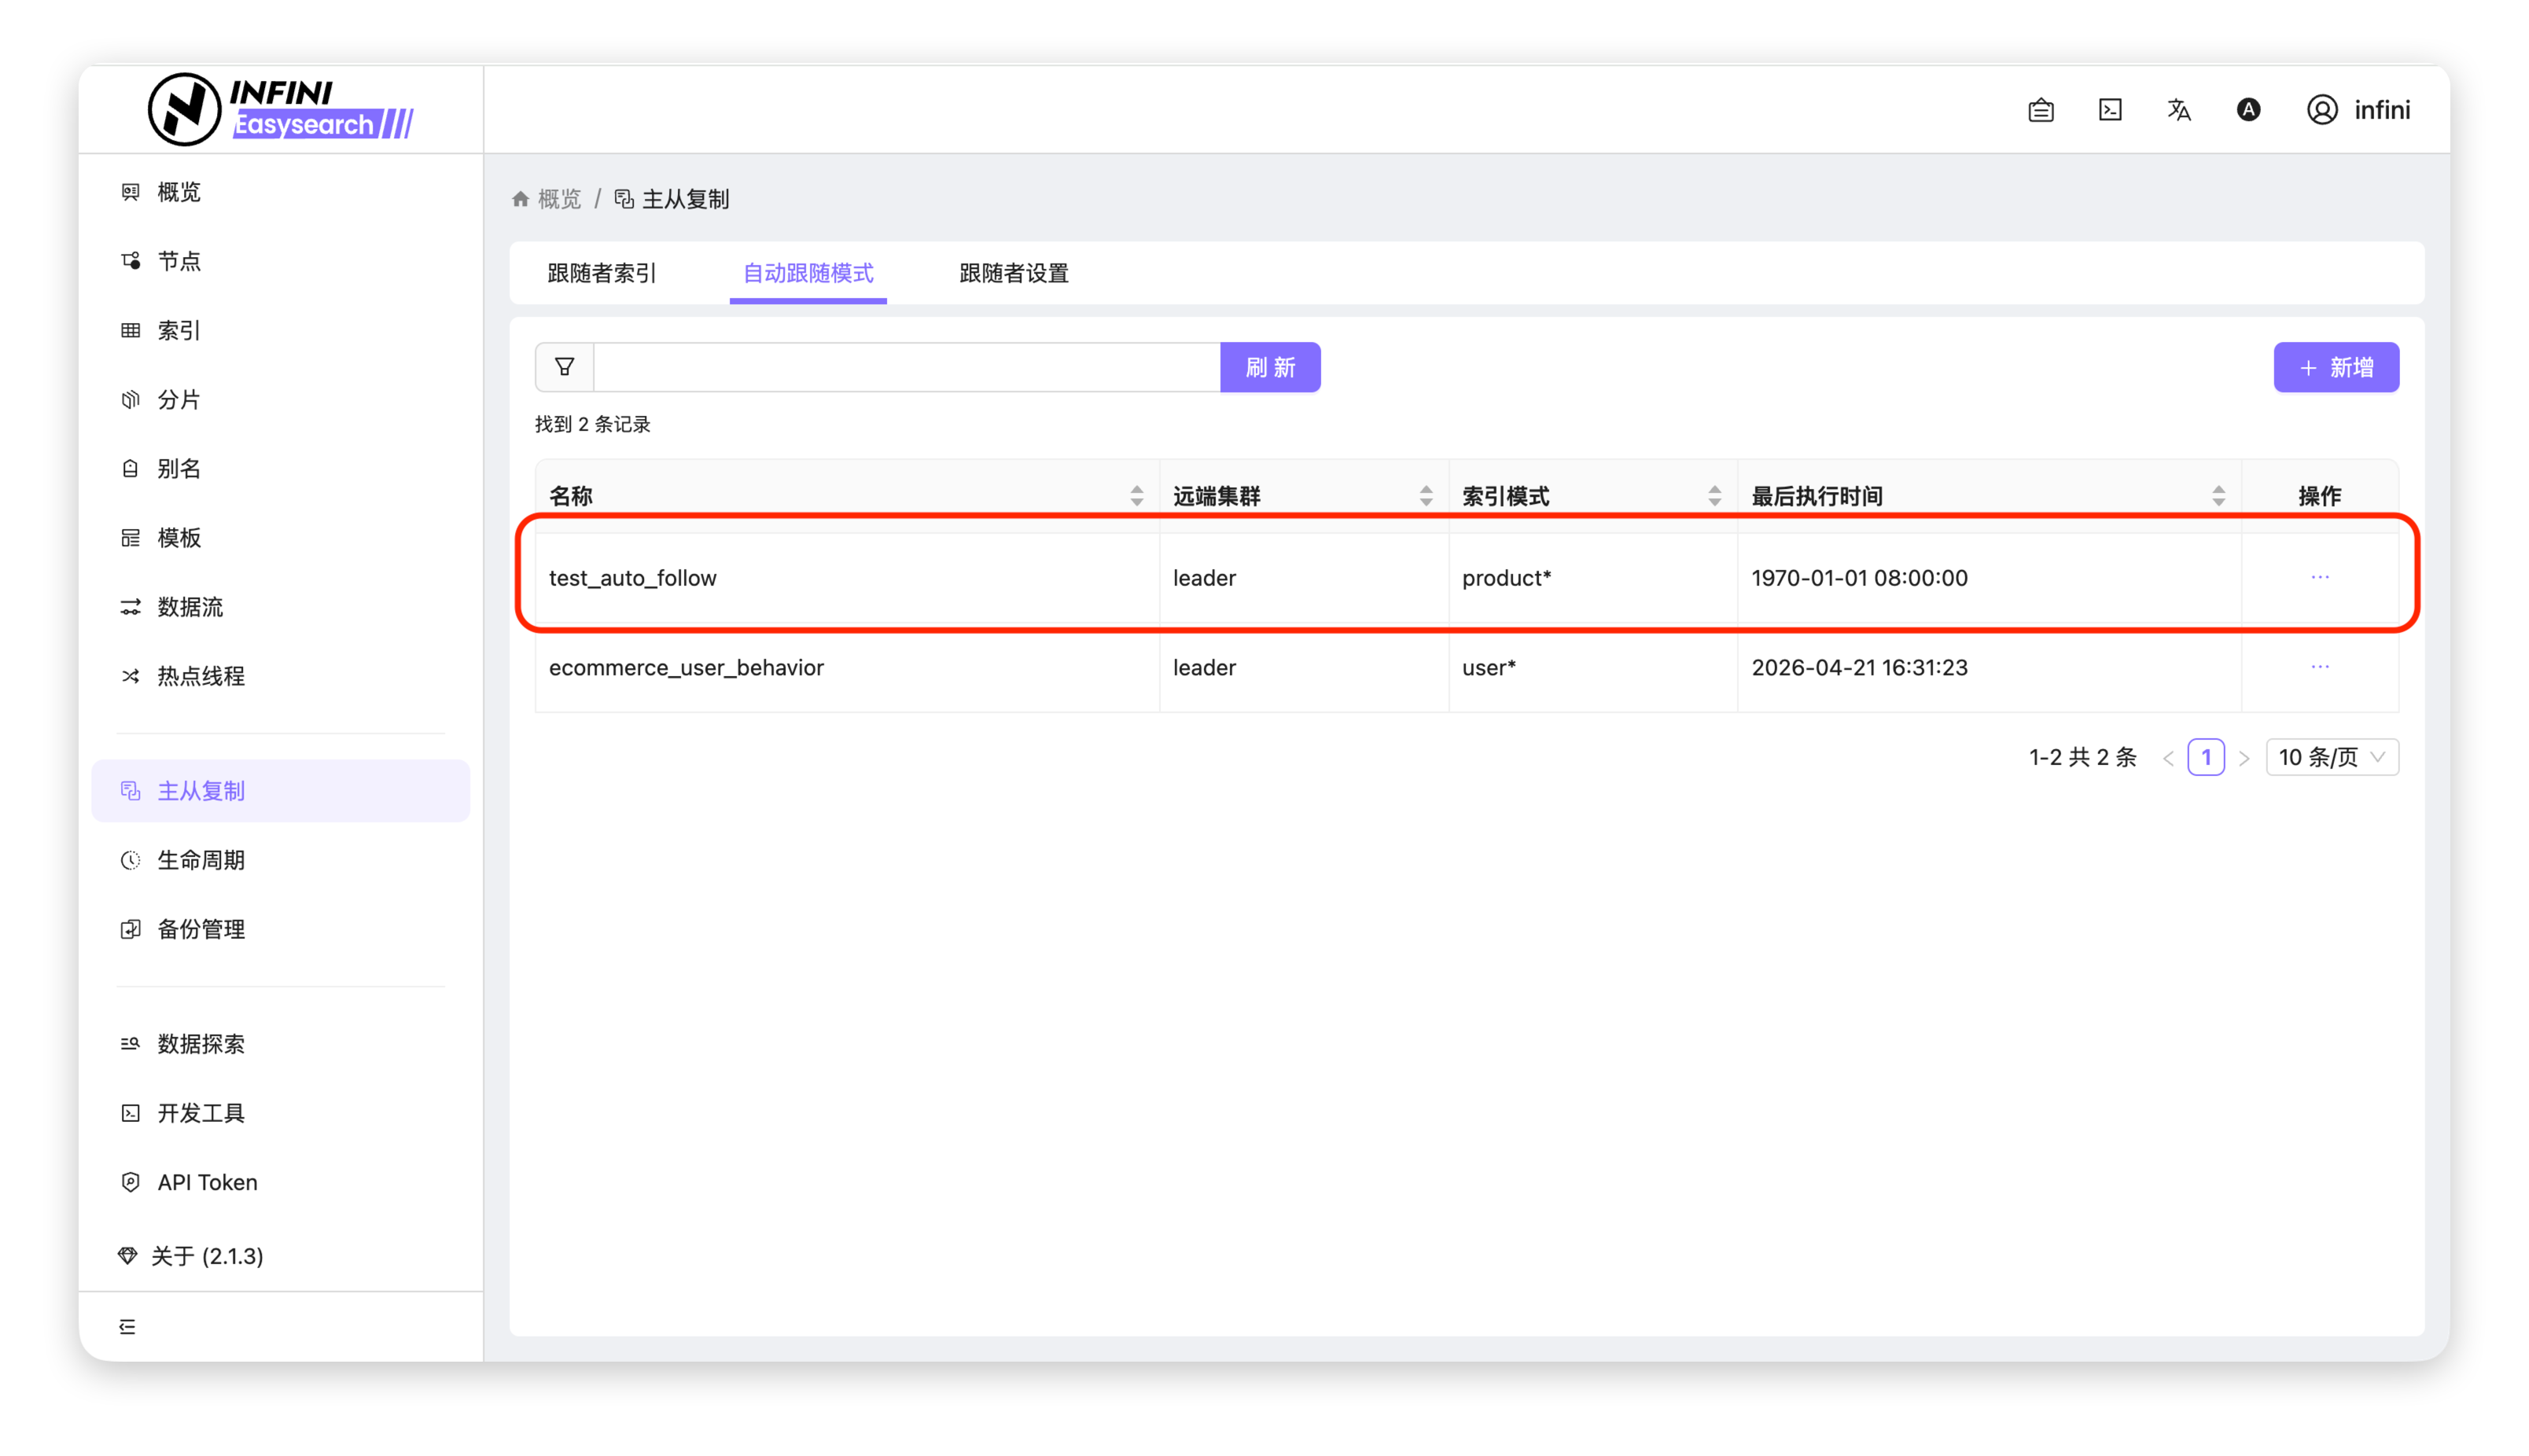This screenshot has height=1456, width=2529.
Task: Click the filter funnel icon
Action: 564,367
